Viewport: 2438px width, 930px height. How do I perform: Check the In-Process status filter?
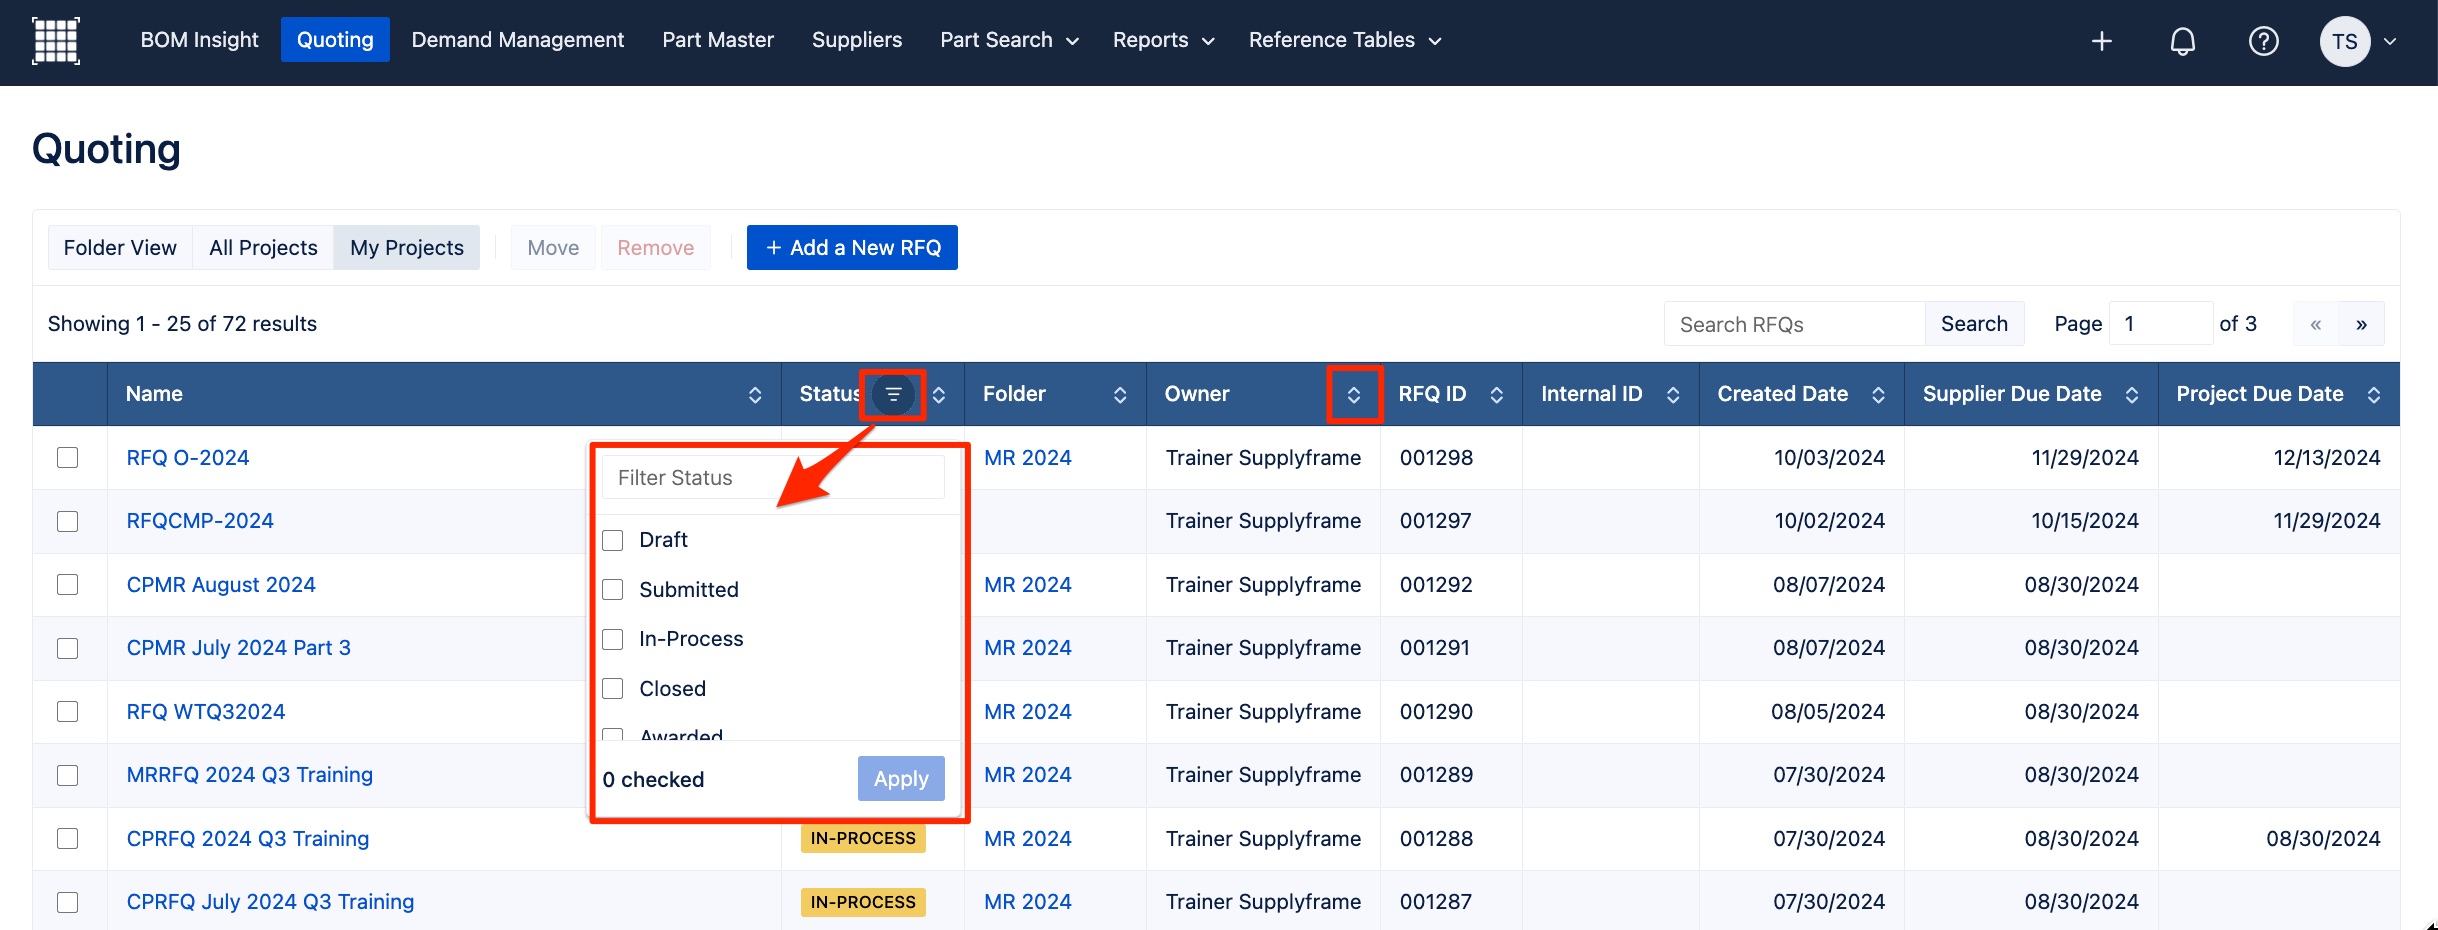point(613,639)
